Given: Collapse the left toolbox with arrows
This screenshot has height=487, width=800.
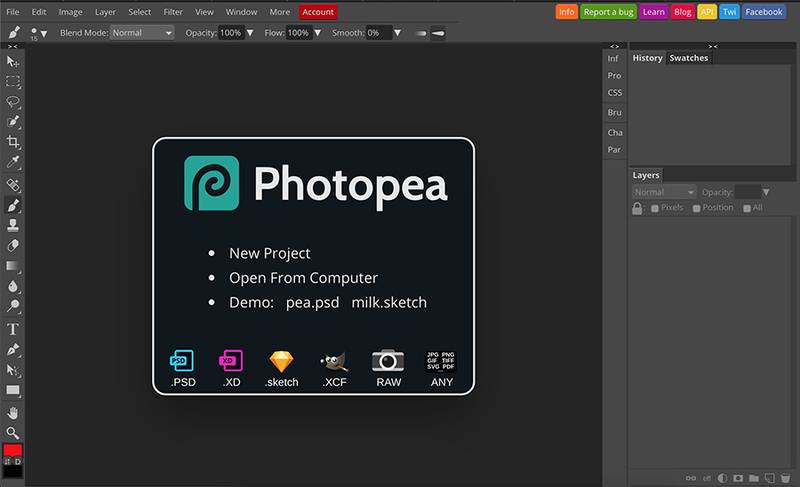Looking at the screenshot, I should (x=12, y=46).
